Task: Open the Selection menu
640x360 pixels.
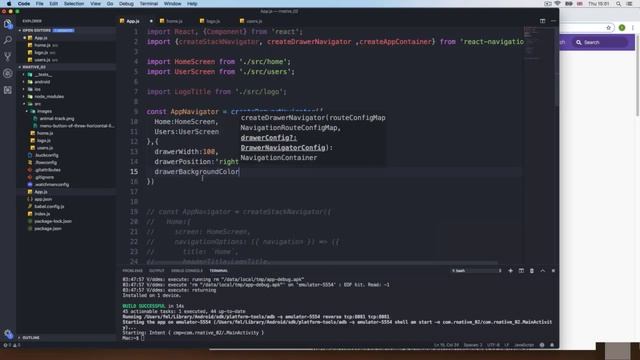Action: [x=74, y=4]
